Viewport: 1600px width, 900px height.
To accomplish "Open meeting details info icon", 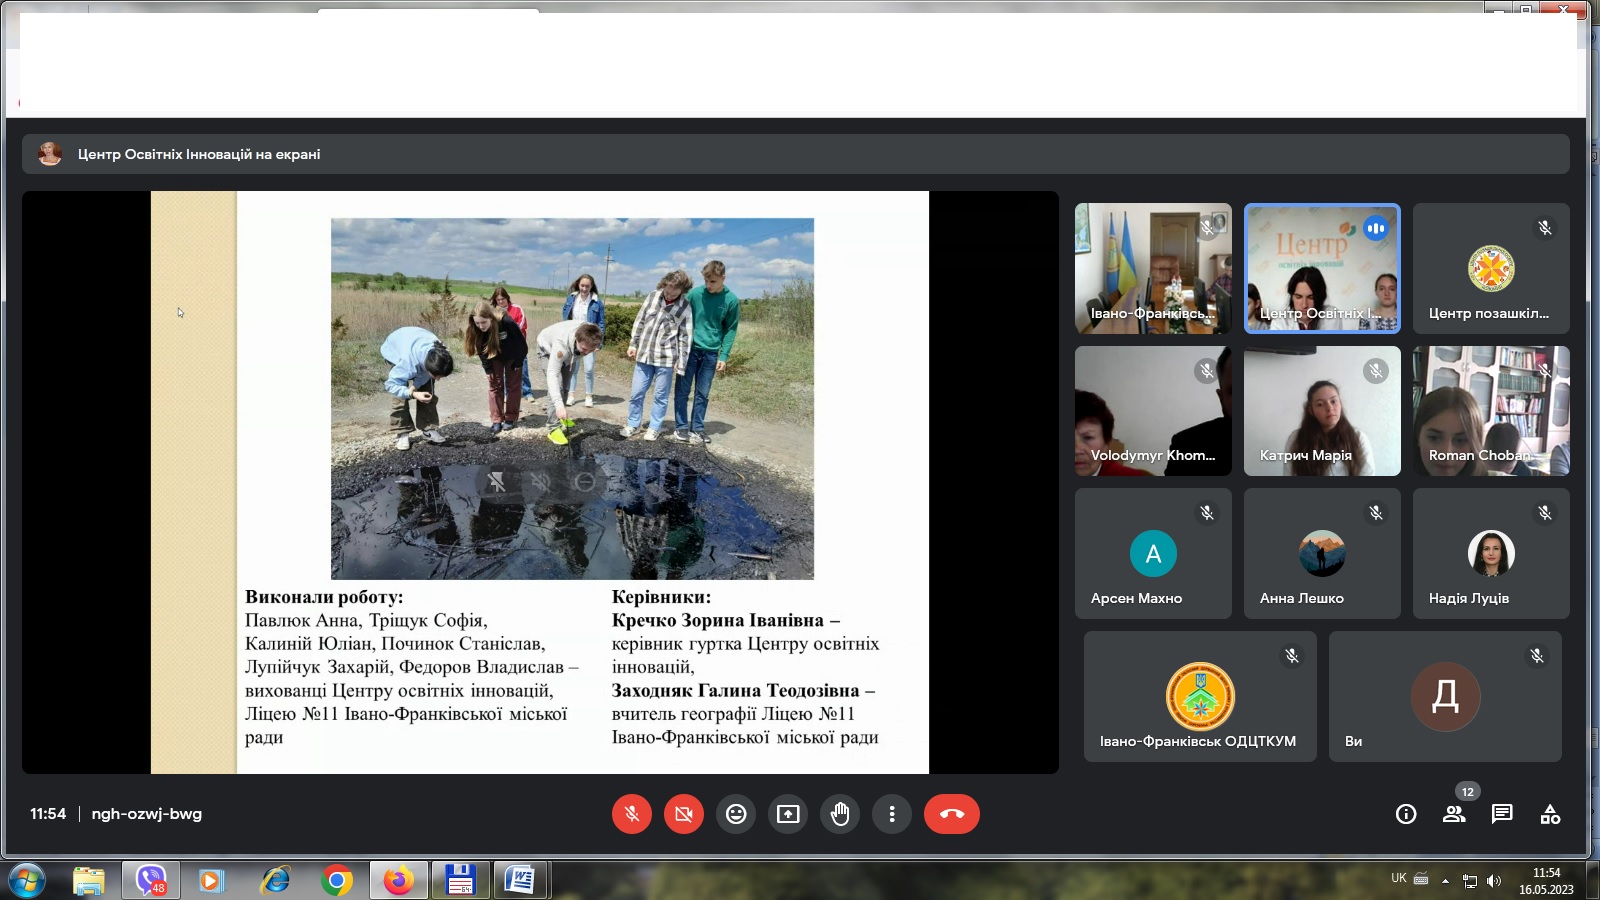I will pyautogui.click(x=1406, y=814).
